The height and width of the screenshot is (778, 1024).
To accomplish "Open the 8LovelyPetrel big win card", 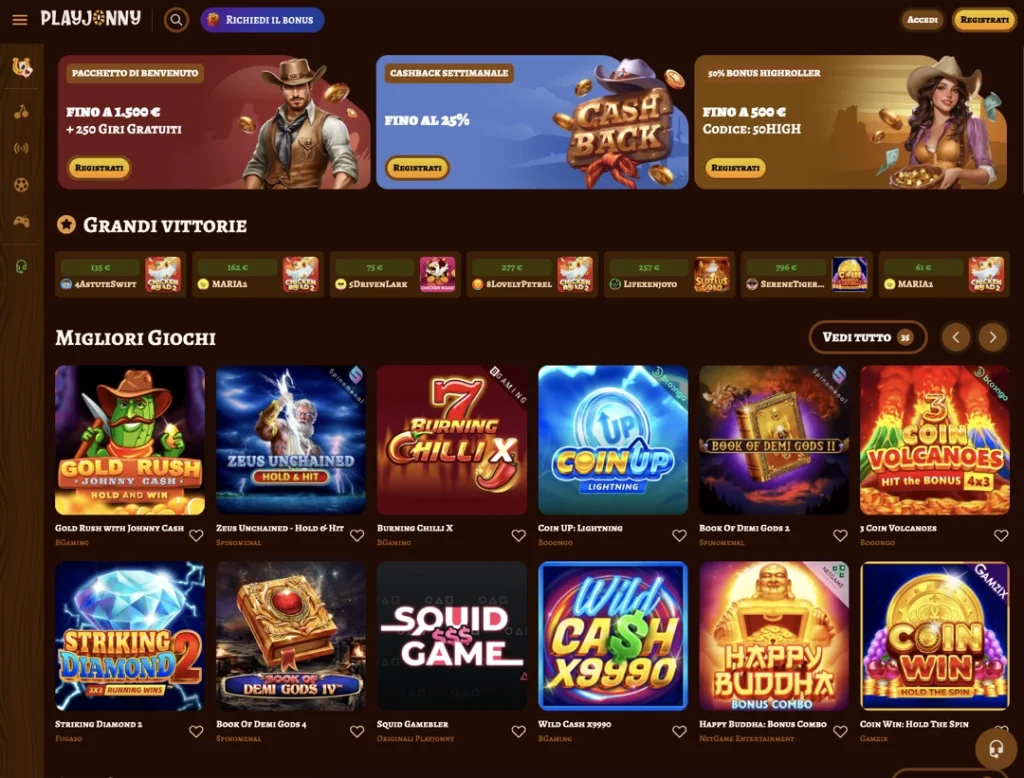I will (532, 274).
